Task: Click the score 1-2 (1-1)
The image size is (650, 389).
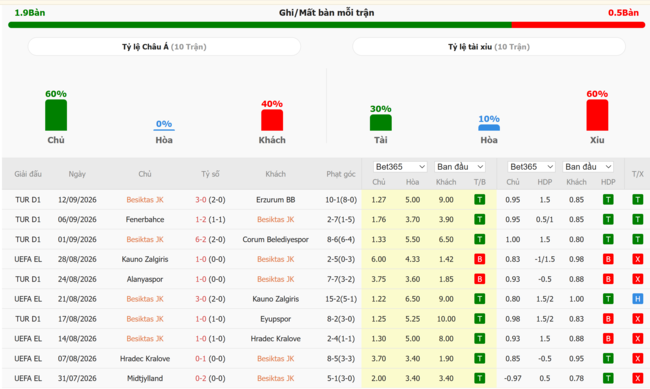Action: coord(210,219)
